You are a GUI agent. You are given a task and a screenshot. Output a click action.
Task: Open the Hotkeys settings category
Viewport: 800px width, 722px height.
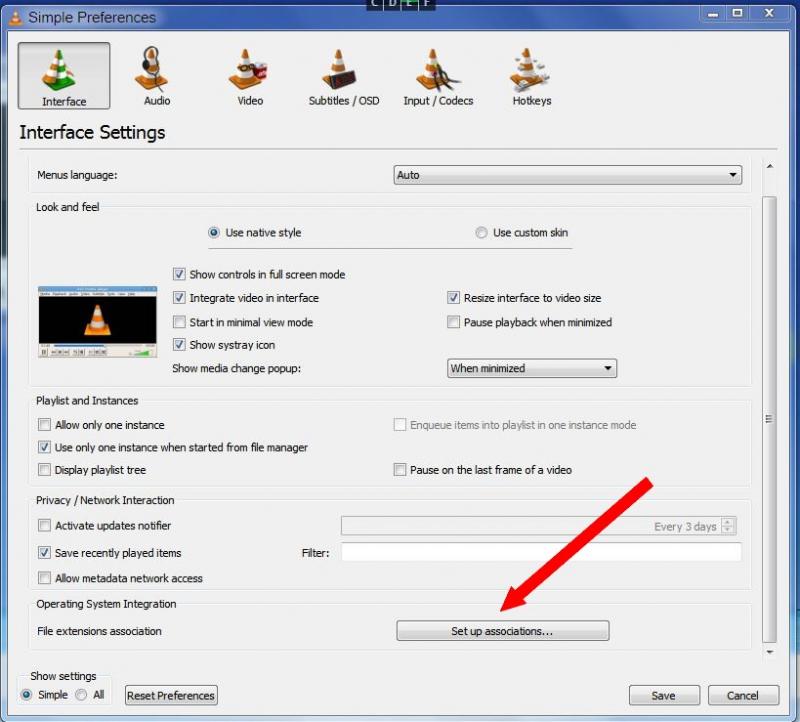tap(531, 76)
